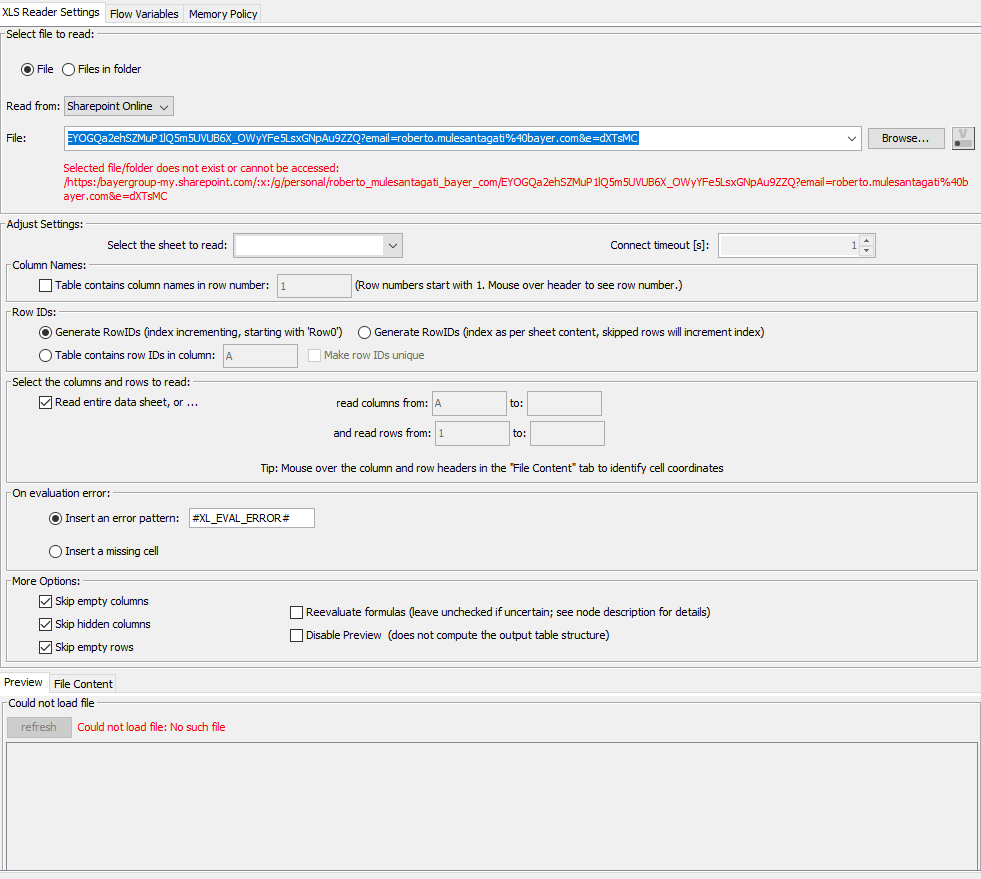The image size is (981, 879).
Task: Open the Memory Policy tab
Action: coord(223,14)
